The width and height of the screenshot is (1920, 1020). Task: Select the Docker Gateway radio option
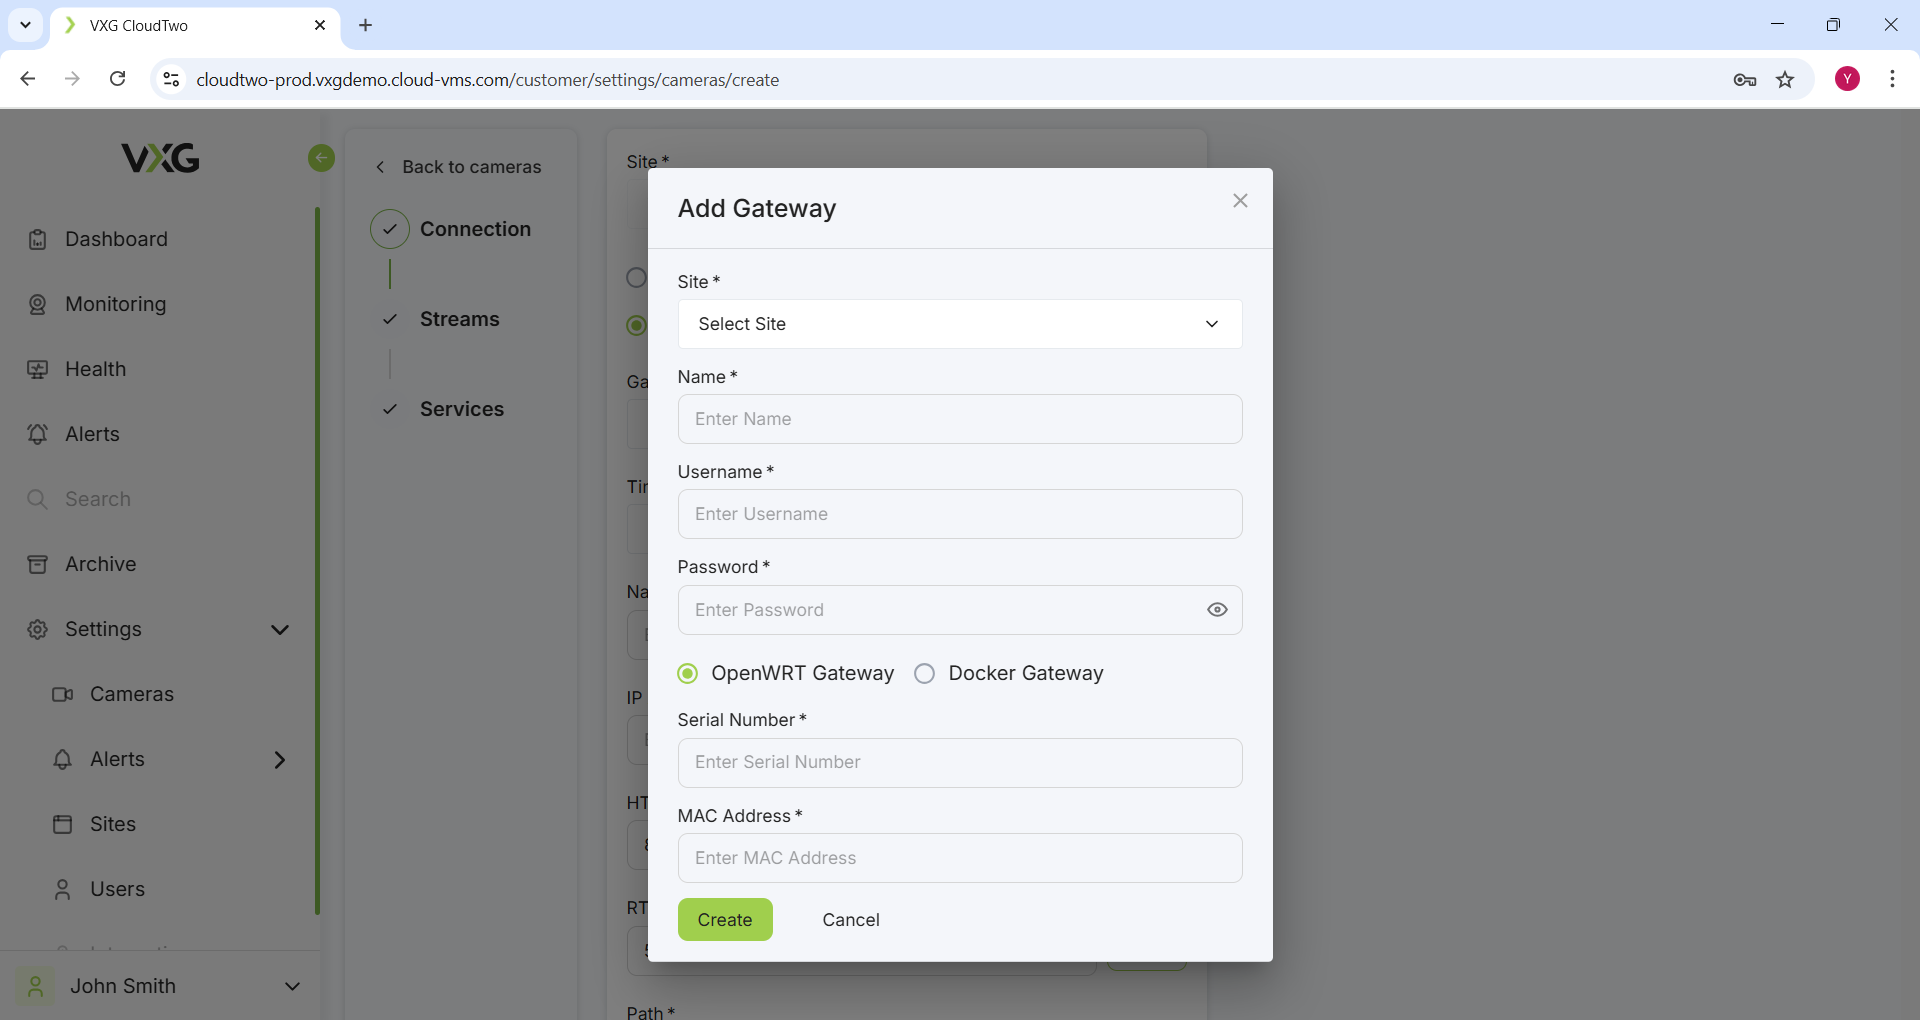925,674
